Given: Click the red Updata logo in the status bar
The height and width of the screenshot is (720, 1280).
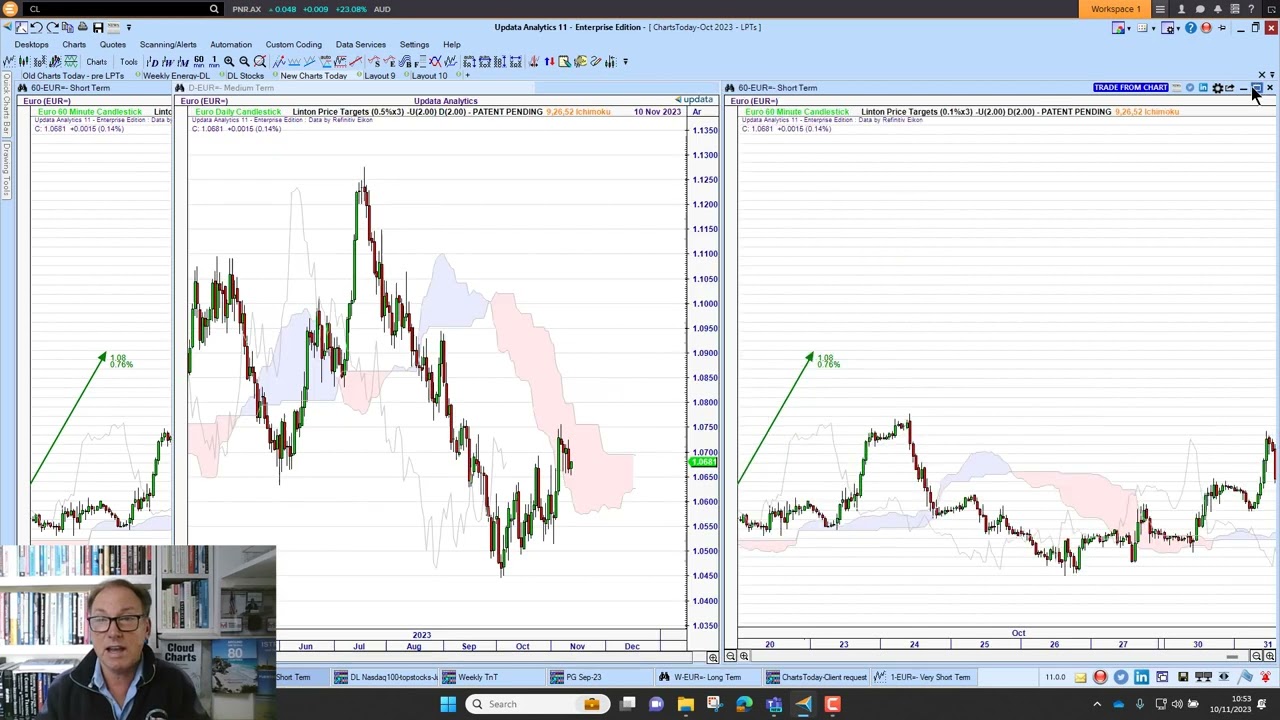Looking at the screenshot, I should [1100, 677].
